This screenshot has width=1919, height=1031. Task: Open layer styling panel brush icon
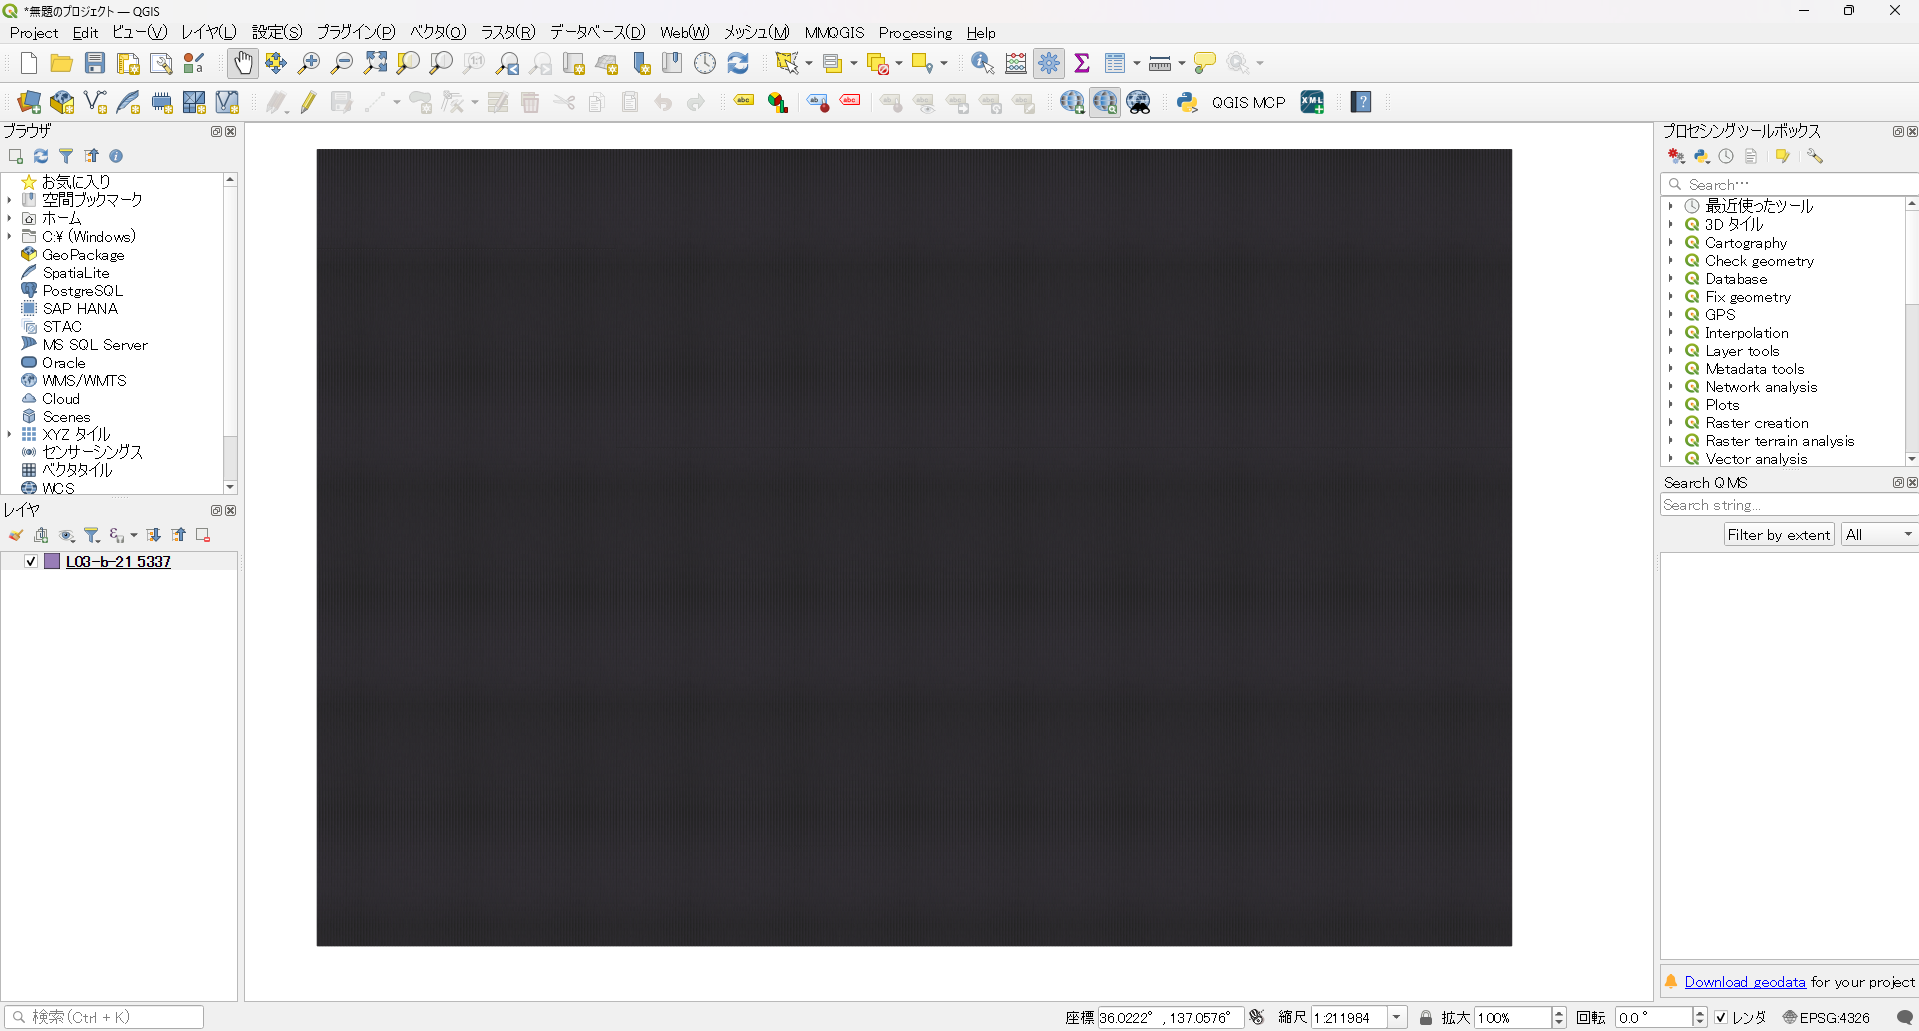(16, 536)
